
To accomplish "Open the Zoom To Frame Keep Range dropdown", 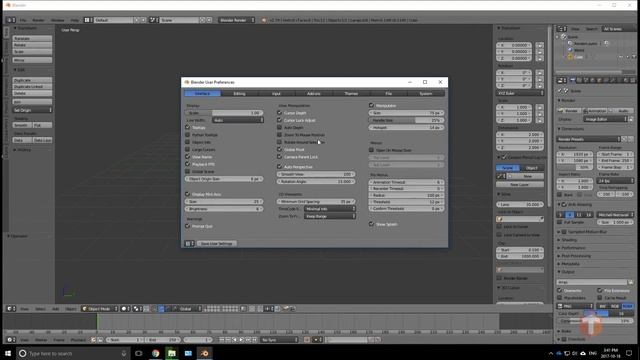I will tap(330, 216).
